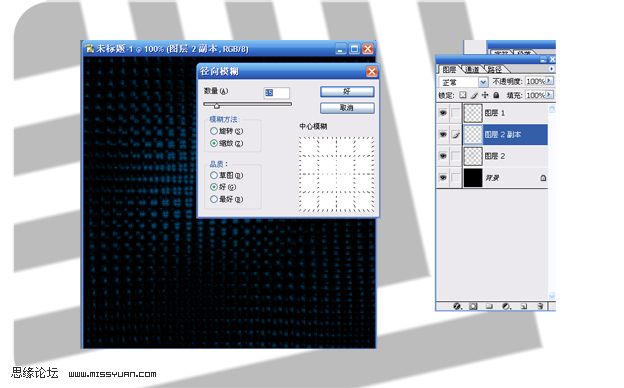Click the link box of 背景 layer

click(455, 177)
